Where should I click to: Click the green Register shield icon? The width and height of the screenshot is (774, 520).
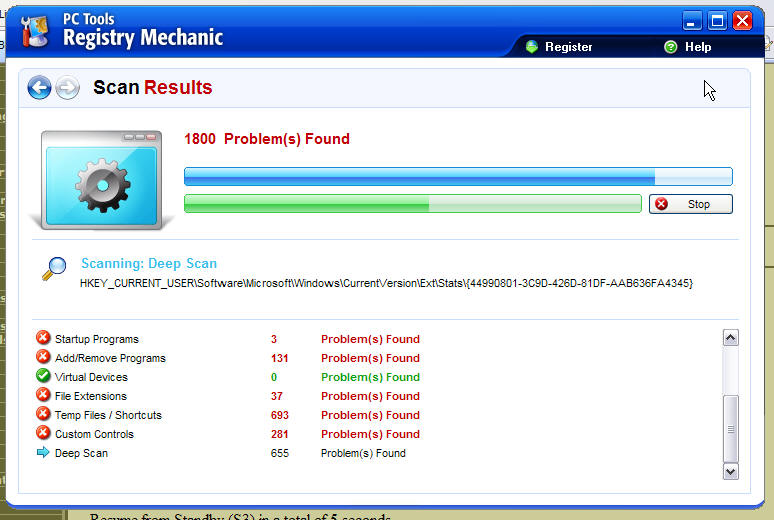click(x=532, y=47)
